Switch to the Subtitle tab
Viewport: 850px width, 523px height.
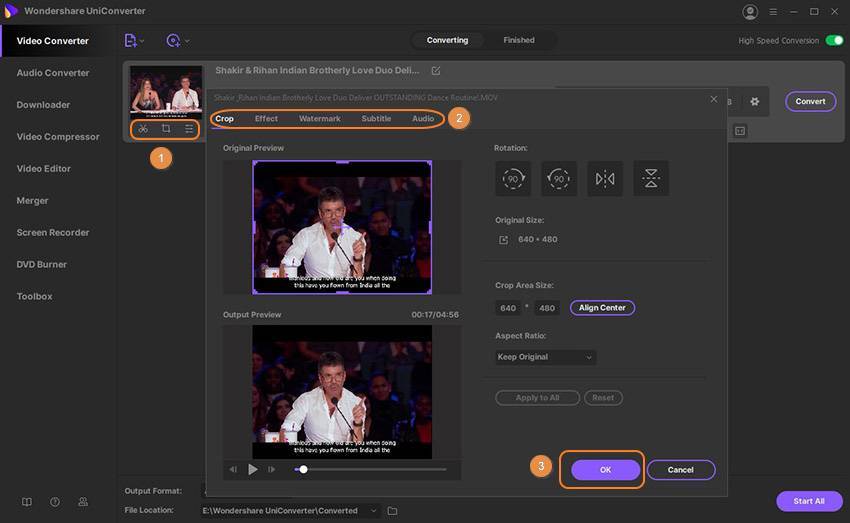[376, 119]
